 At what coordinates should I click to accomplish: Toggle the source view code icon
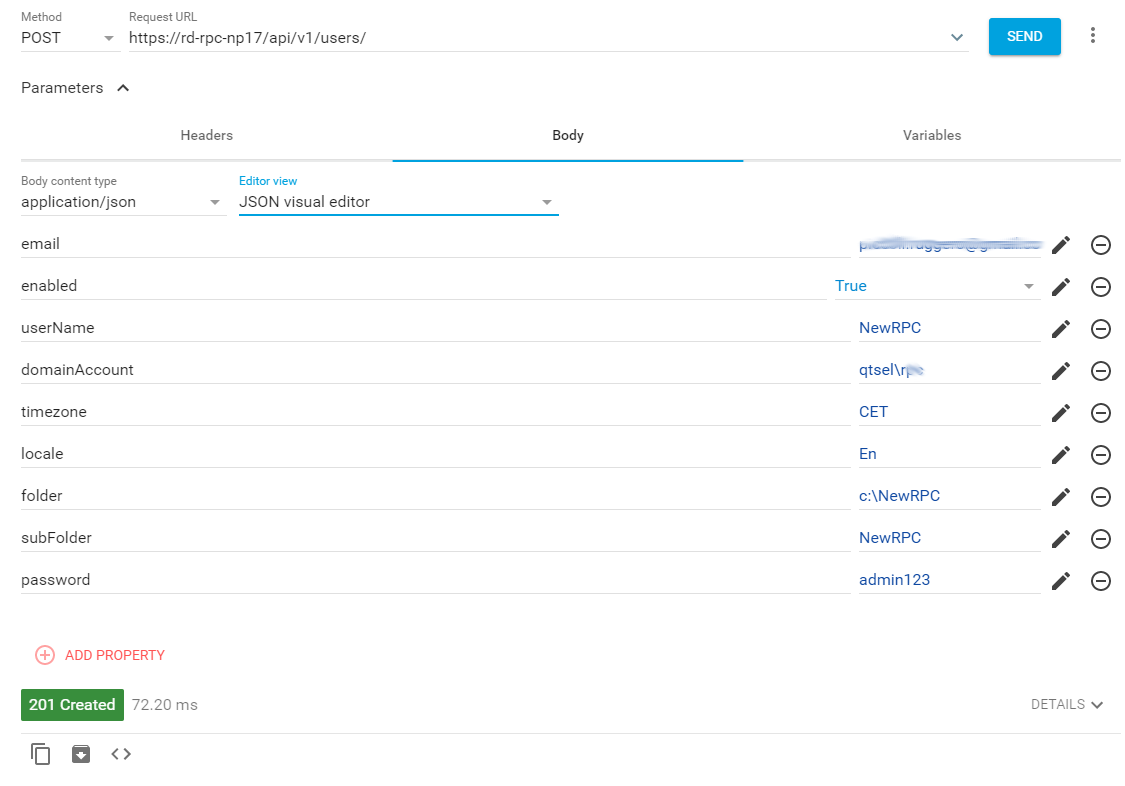tap(121, 754)
